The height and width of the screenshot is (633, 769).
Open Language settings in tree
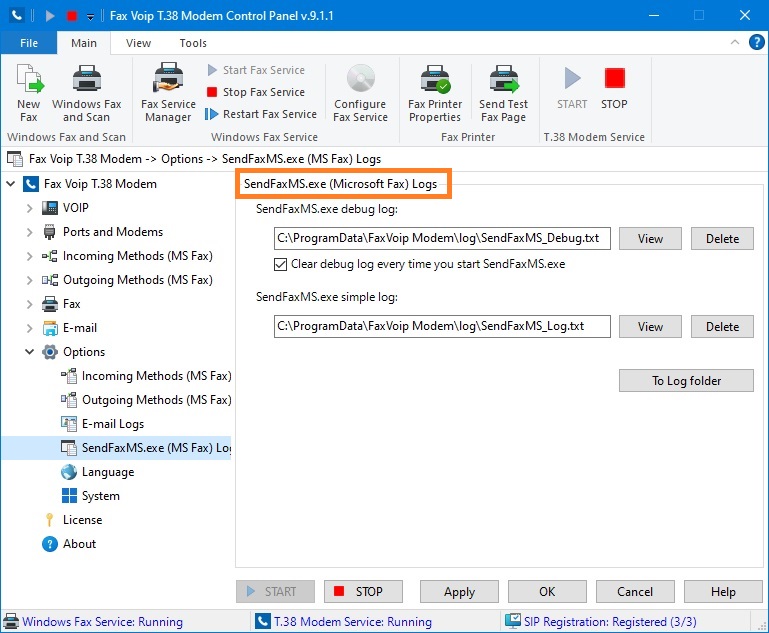coord(108,472)
